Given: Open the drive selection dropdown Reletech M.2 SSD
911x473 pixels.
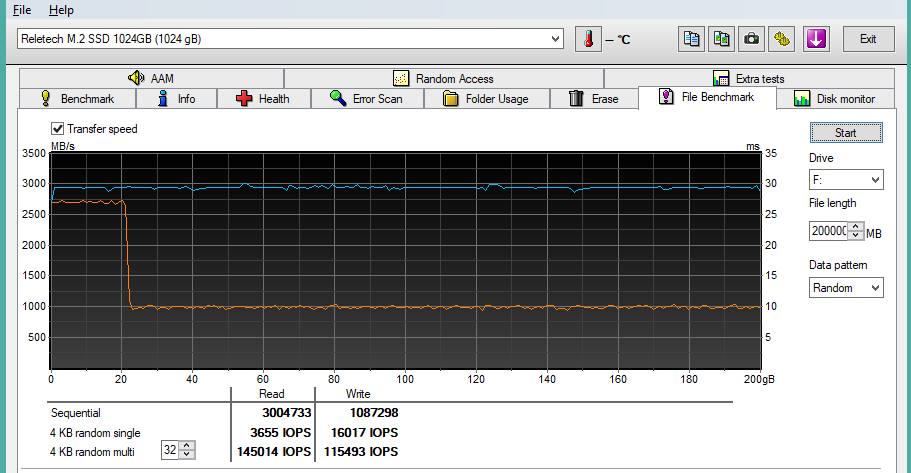Looking at the screenshot, I should click(290, 39).
